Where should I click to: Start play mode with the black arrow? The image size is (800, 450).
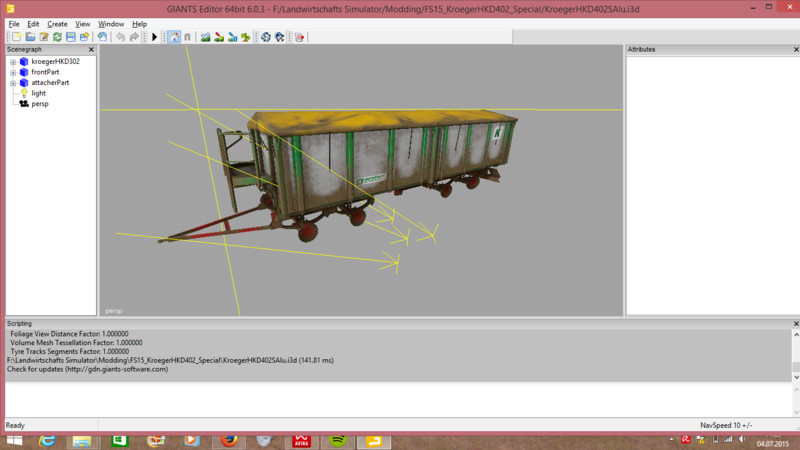155,37
